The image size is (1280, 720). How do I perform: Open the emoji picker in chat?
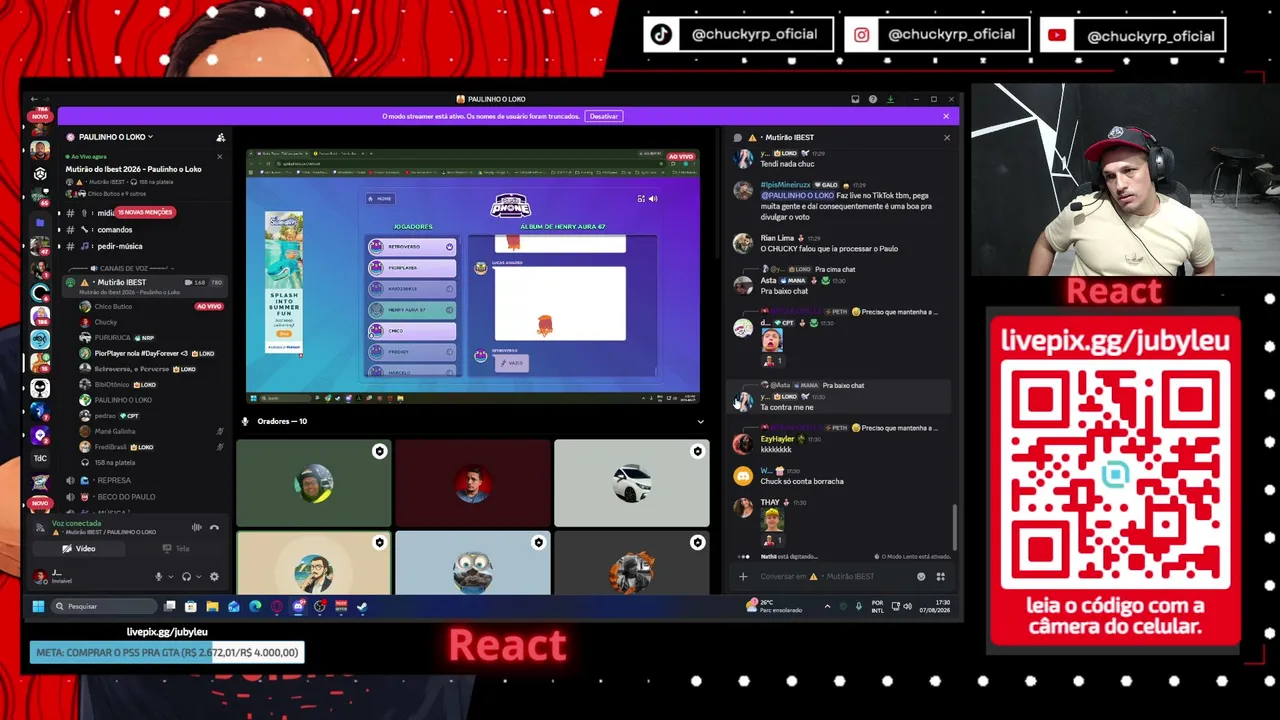click(x=921, y=576)
